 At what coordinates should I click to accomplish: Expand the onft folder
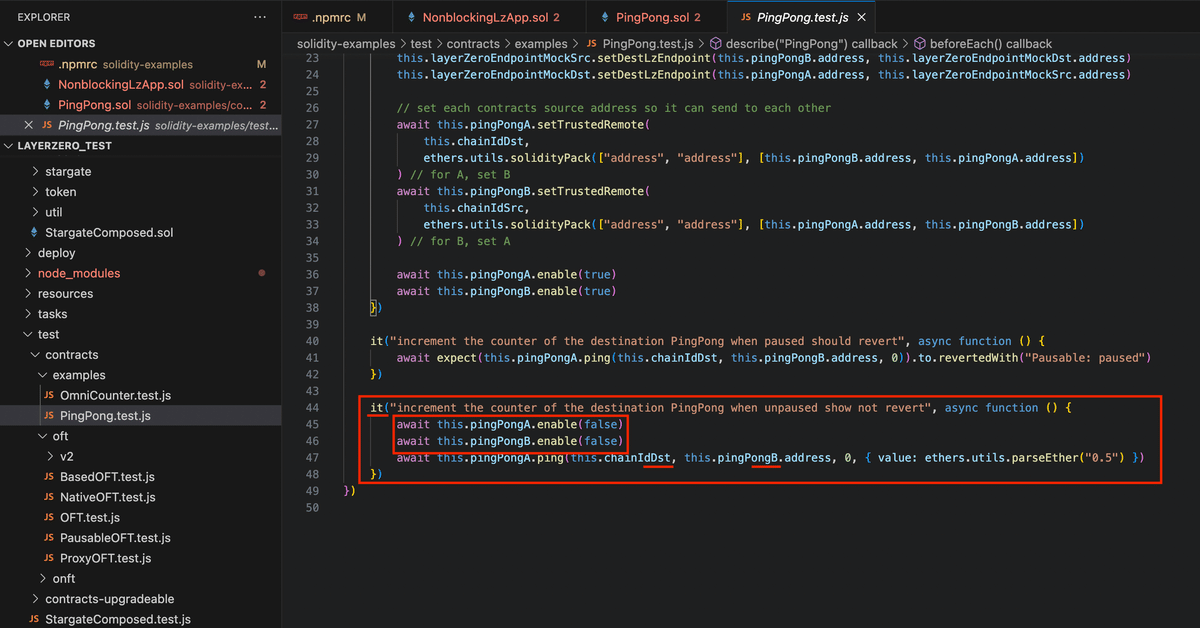tap(63, 579)
